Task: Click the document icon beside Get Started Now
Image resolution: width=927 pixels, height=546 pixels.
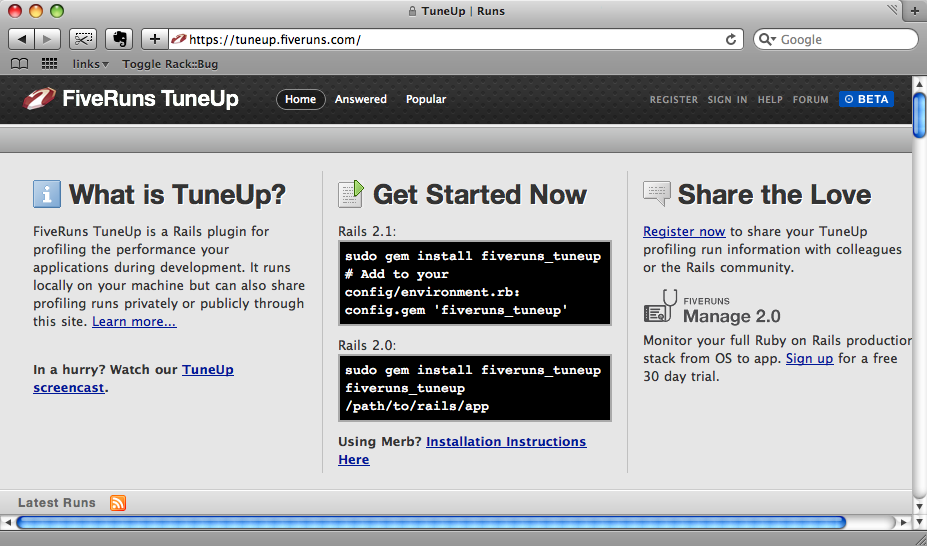Action: (351, 194)
